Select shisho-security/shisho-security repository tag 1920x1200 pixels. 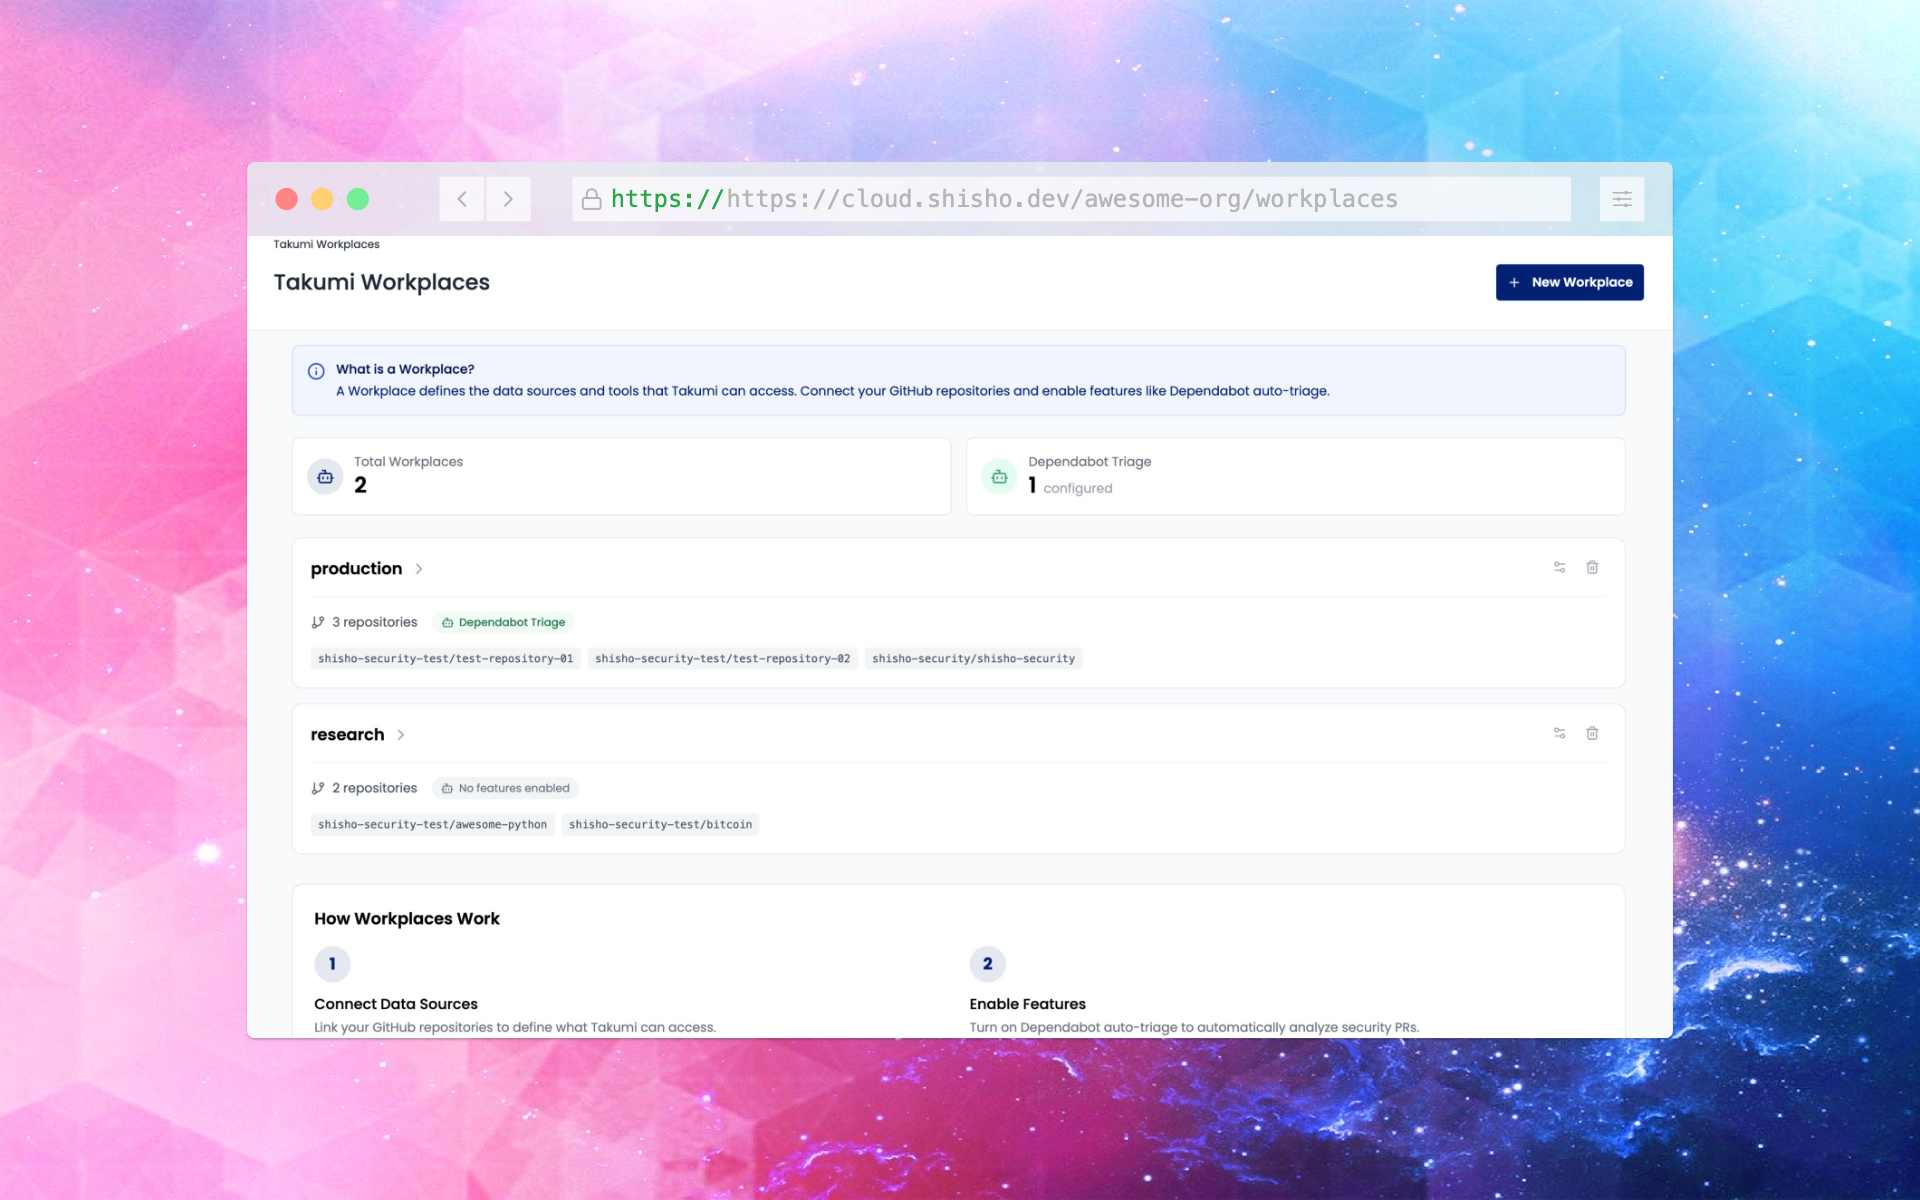point(973,658)
